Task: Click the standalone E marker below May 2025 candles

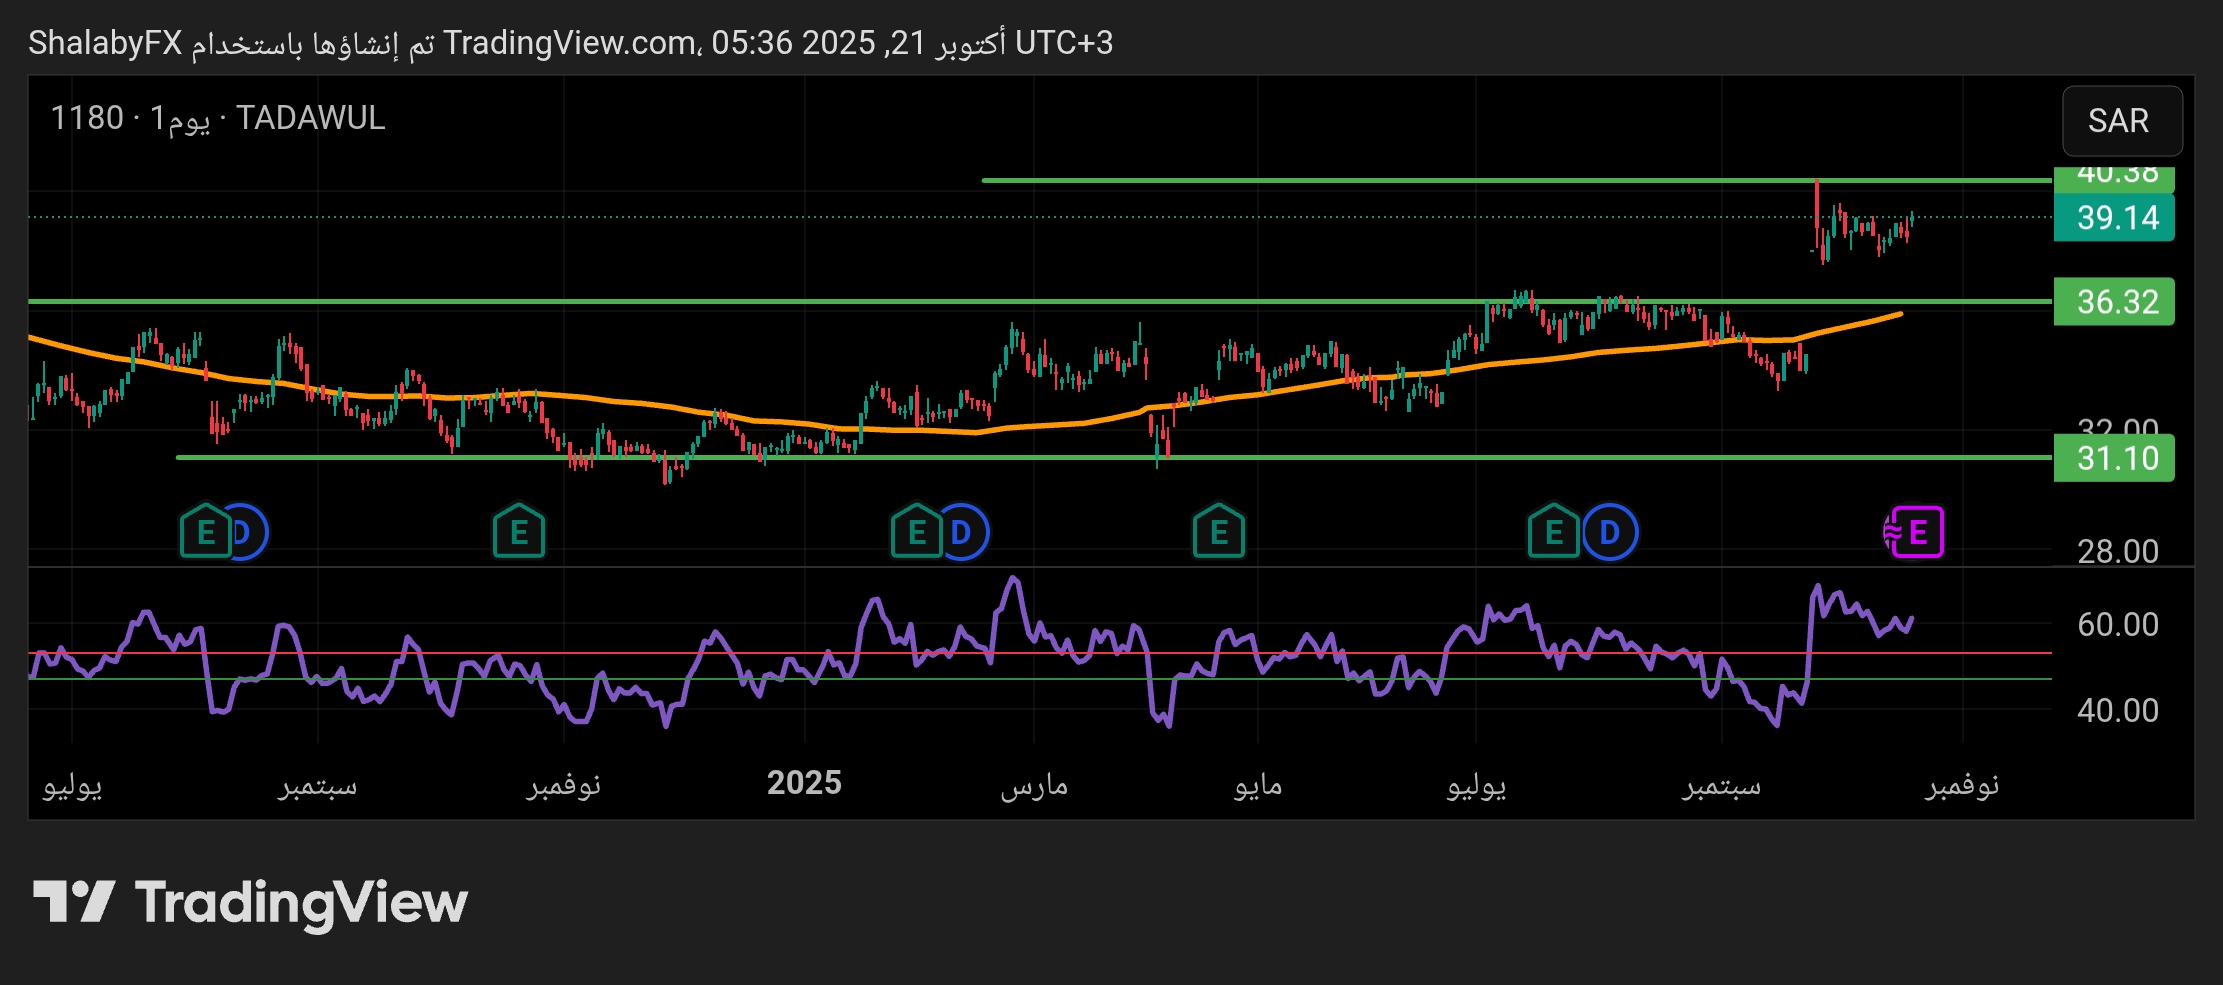Action: click(x=1218, y=532)
